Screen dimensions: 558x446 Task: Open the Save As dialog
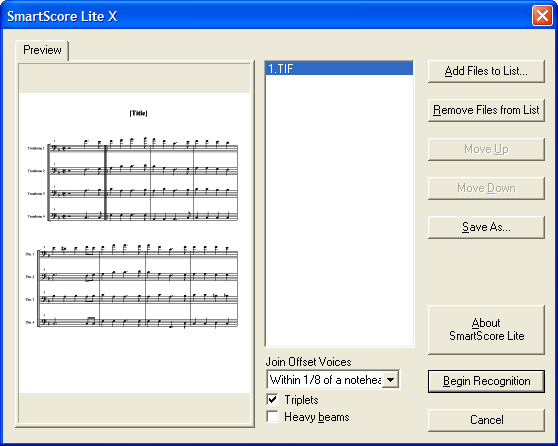coord(486,227)
